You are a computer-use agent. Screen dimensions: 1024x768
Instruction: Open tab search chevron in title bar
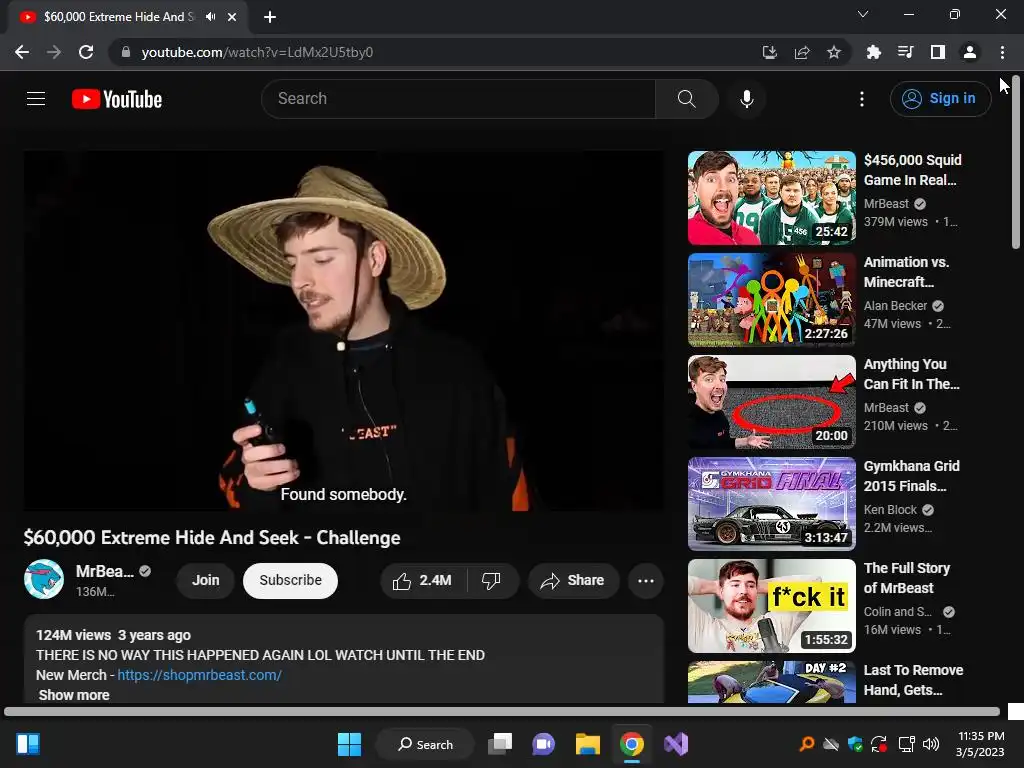(863, 14)
